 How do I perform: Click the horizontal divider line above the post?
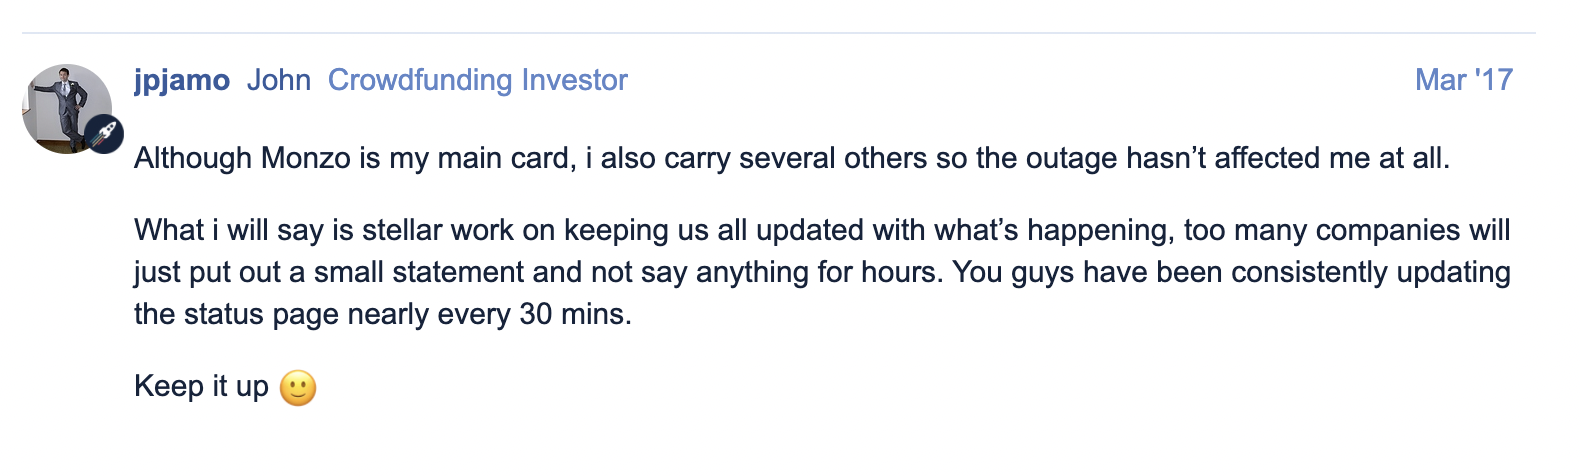tap(779, 33)
